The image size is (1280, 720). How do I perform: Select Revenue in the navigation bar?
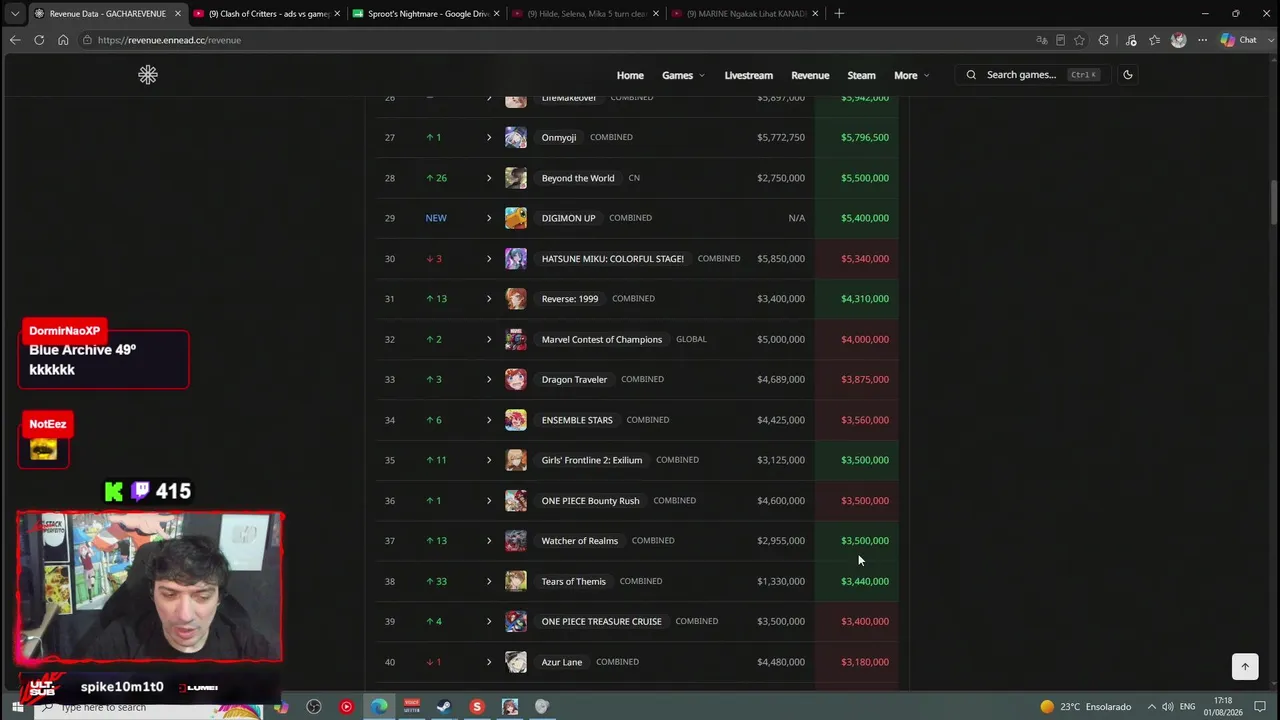[810, 75]
